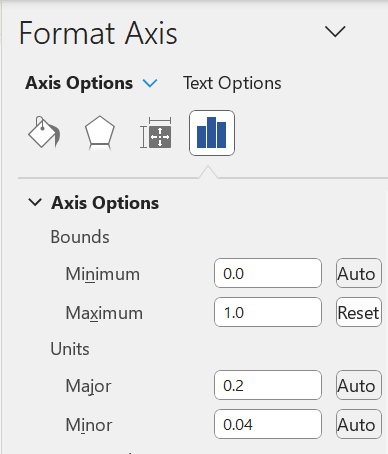This screenshot has height=454, width=388.
Task: Click the Major units input field
Action: pyautogui.click(x=268, y=385)
